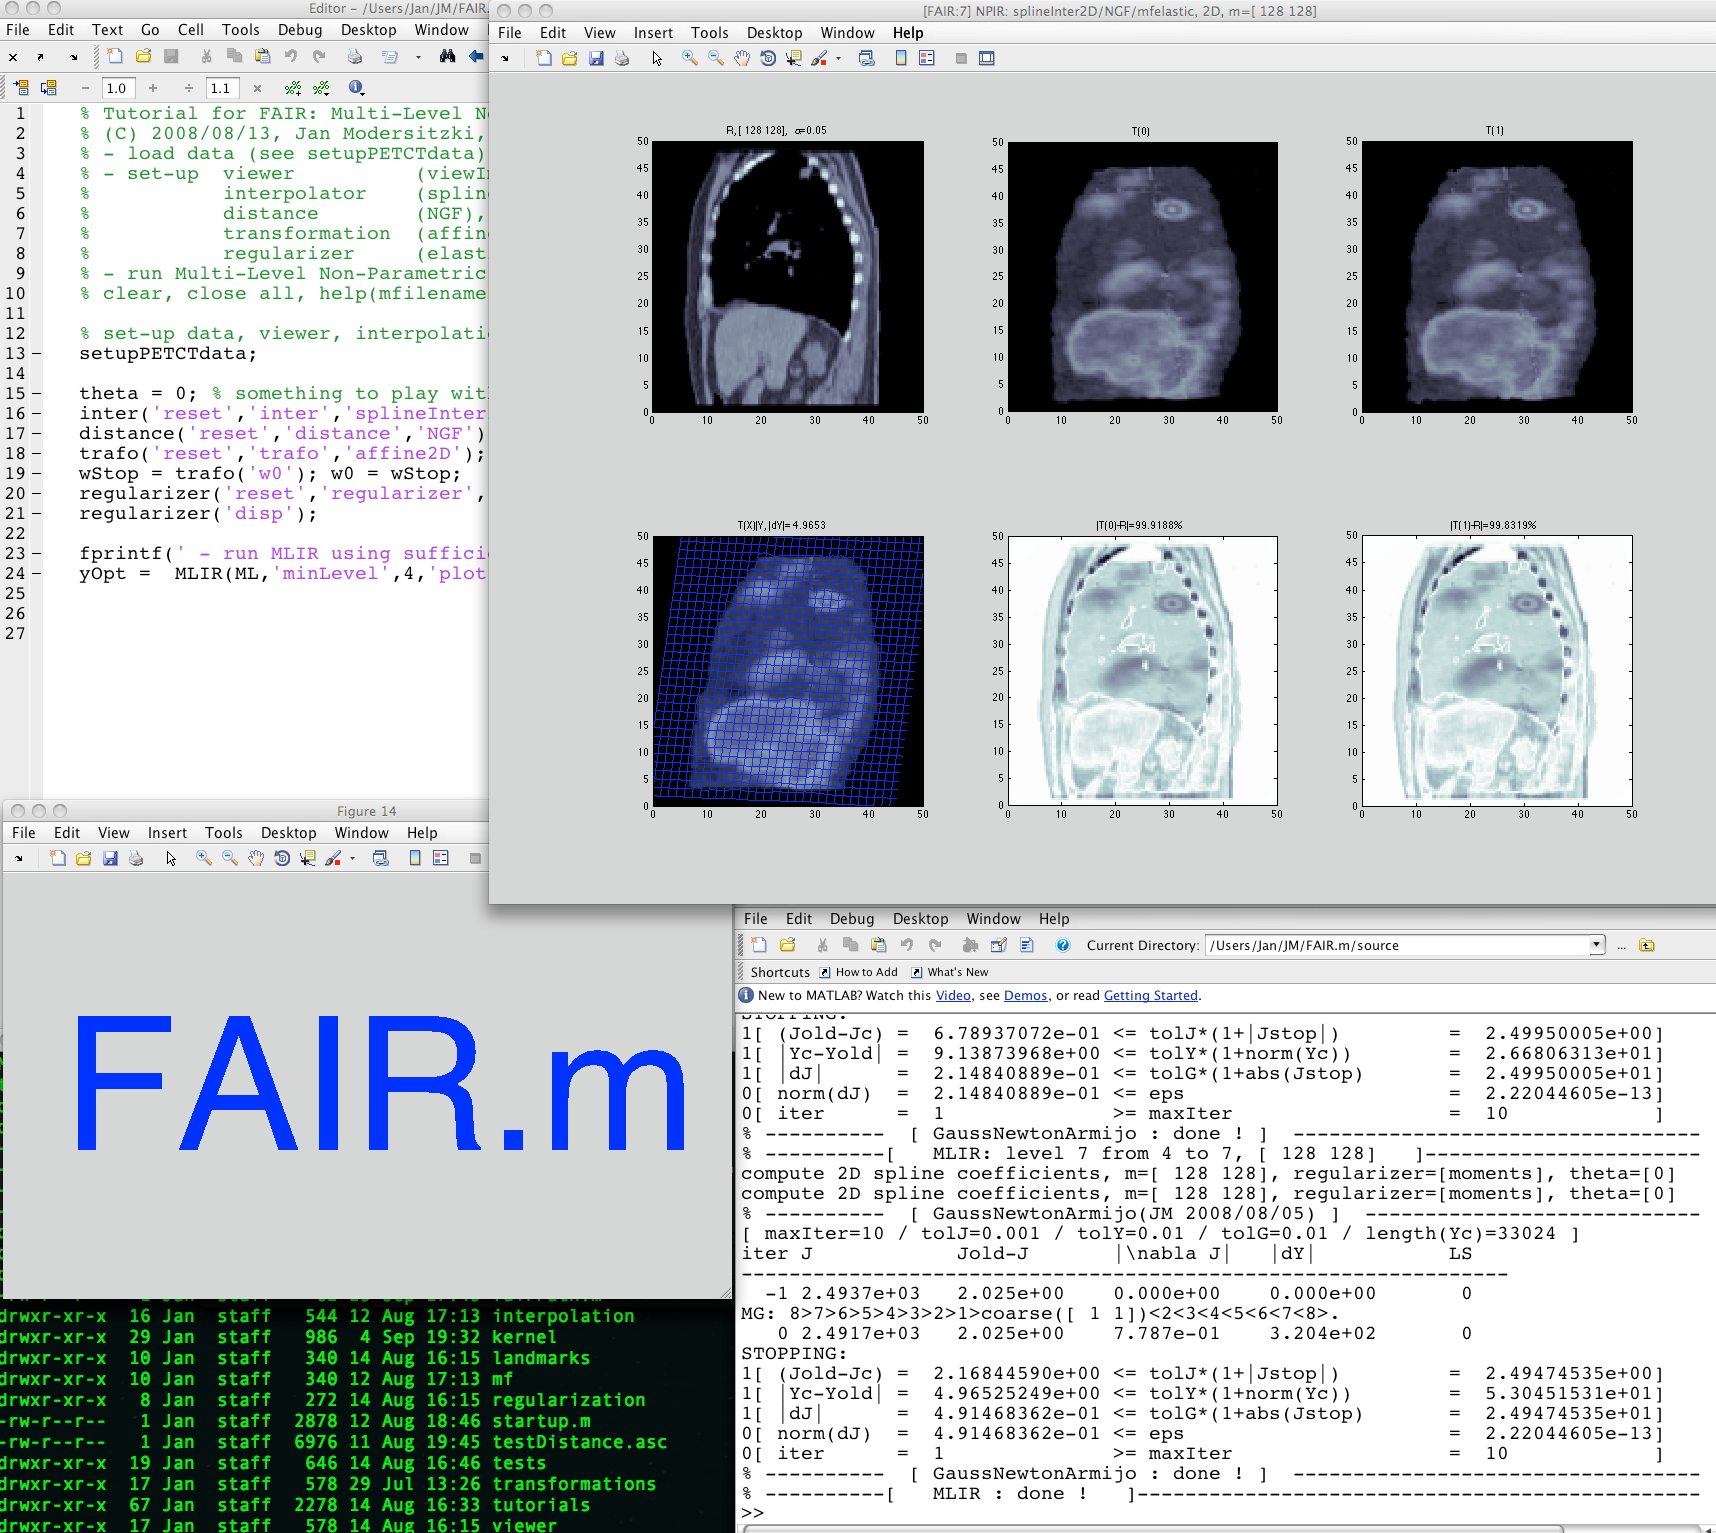Click Save icon in Figure 14 toolbar
The width and height of the screenshot is (1716, 1533).
point(110,858)
